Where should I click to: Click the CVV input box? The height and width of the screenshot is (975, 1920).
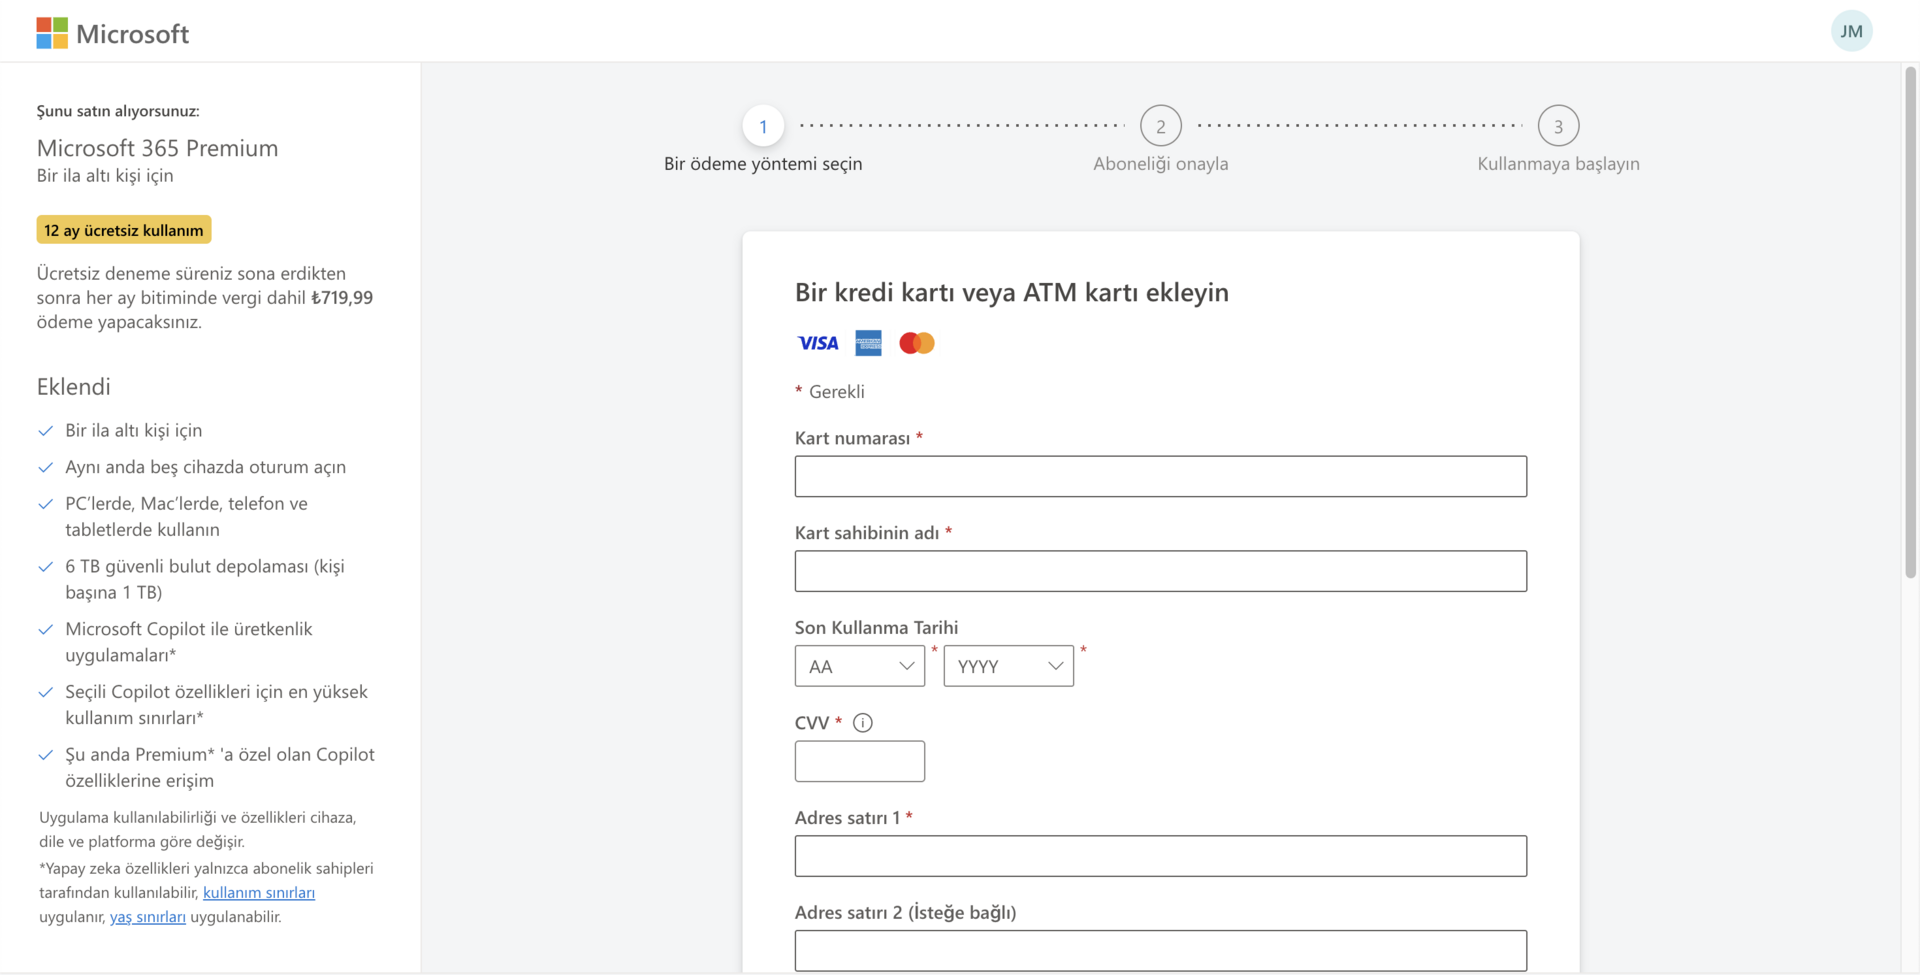coord(860,761)
